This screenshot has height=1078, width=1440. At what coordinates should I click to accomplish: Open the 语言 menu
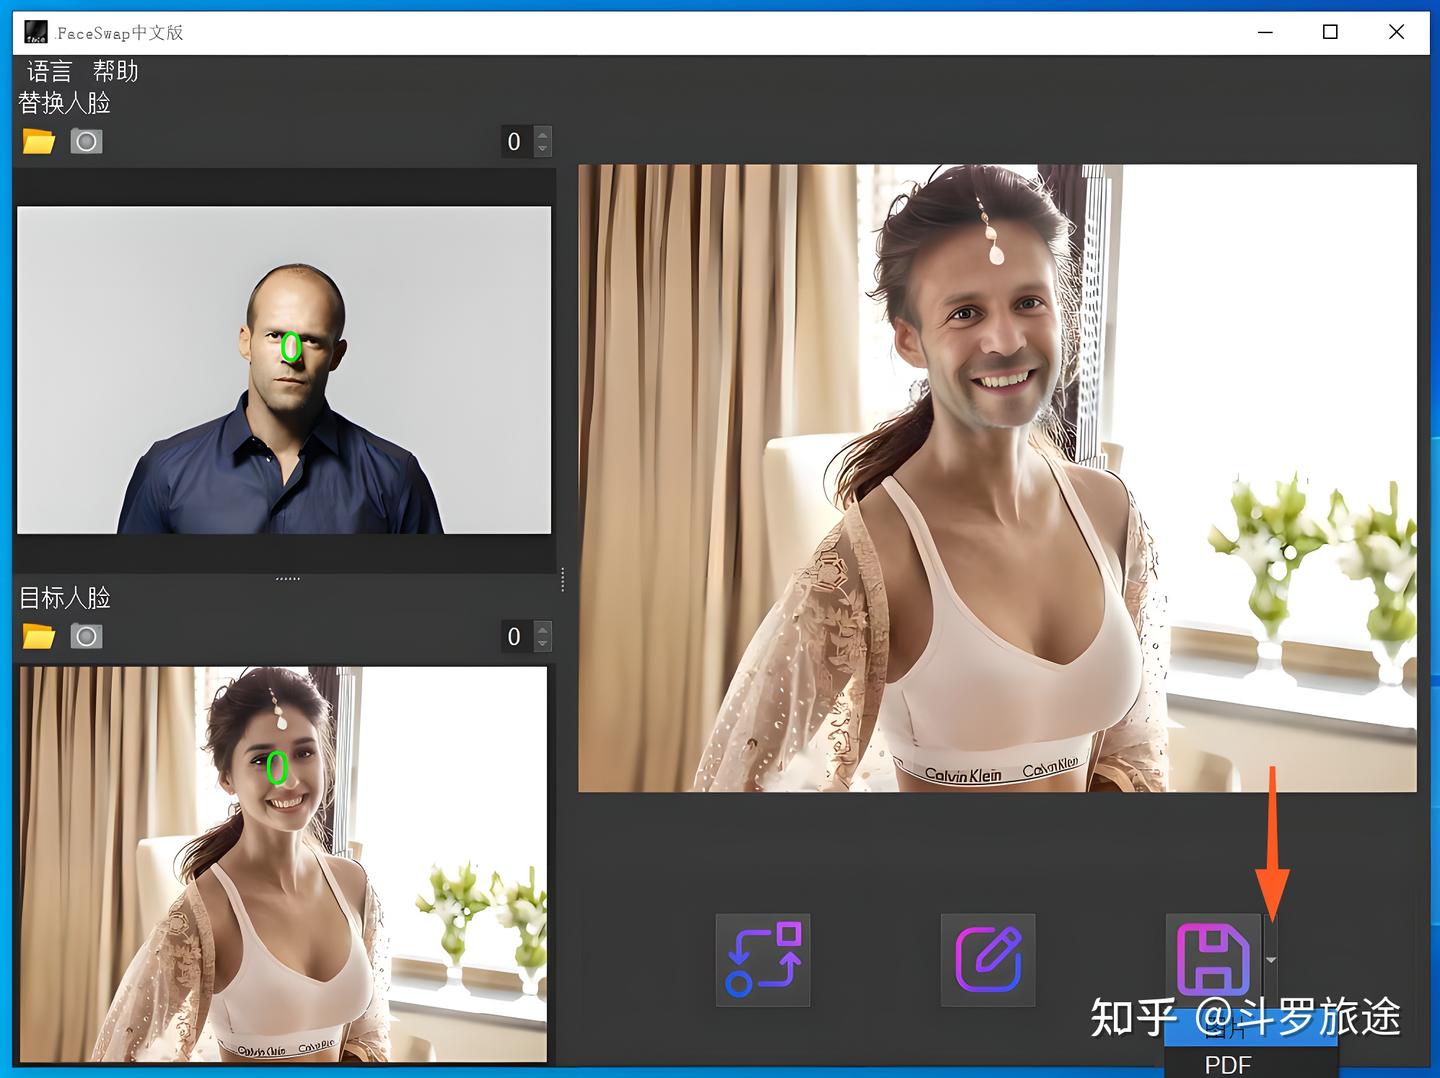coord(49,71)
